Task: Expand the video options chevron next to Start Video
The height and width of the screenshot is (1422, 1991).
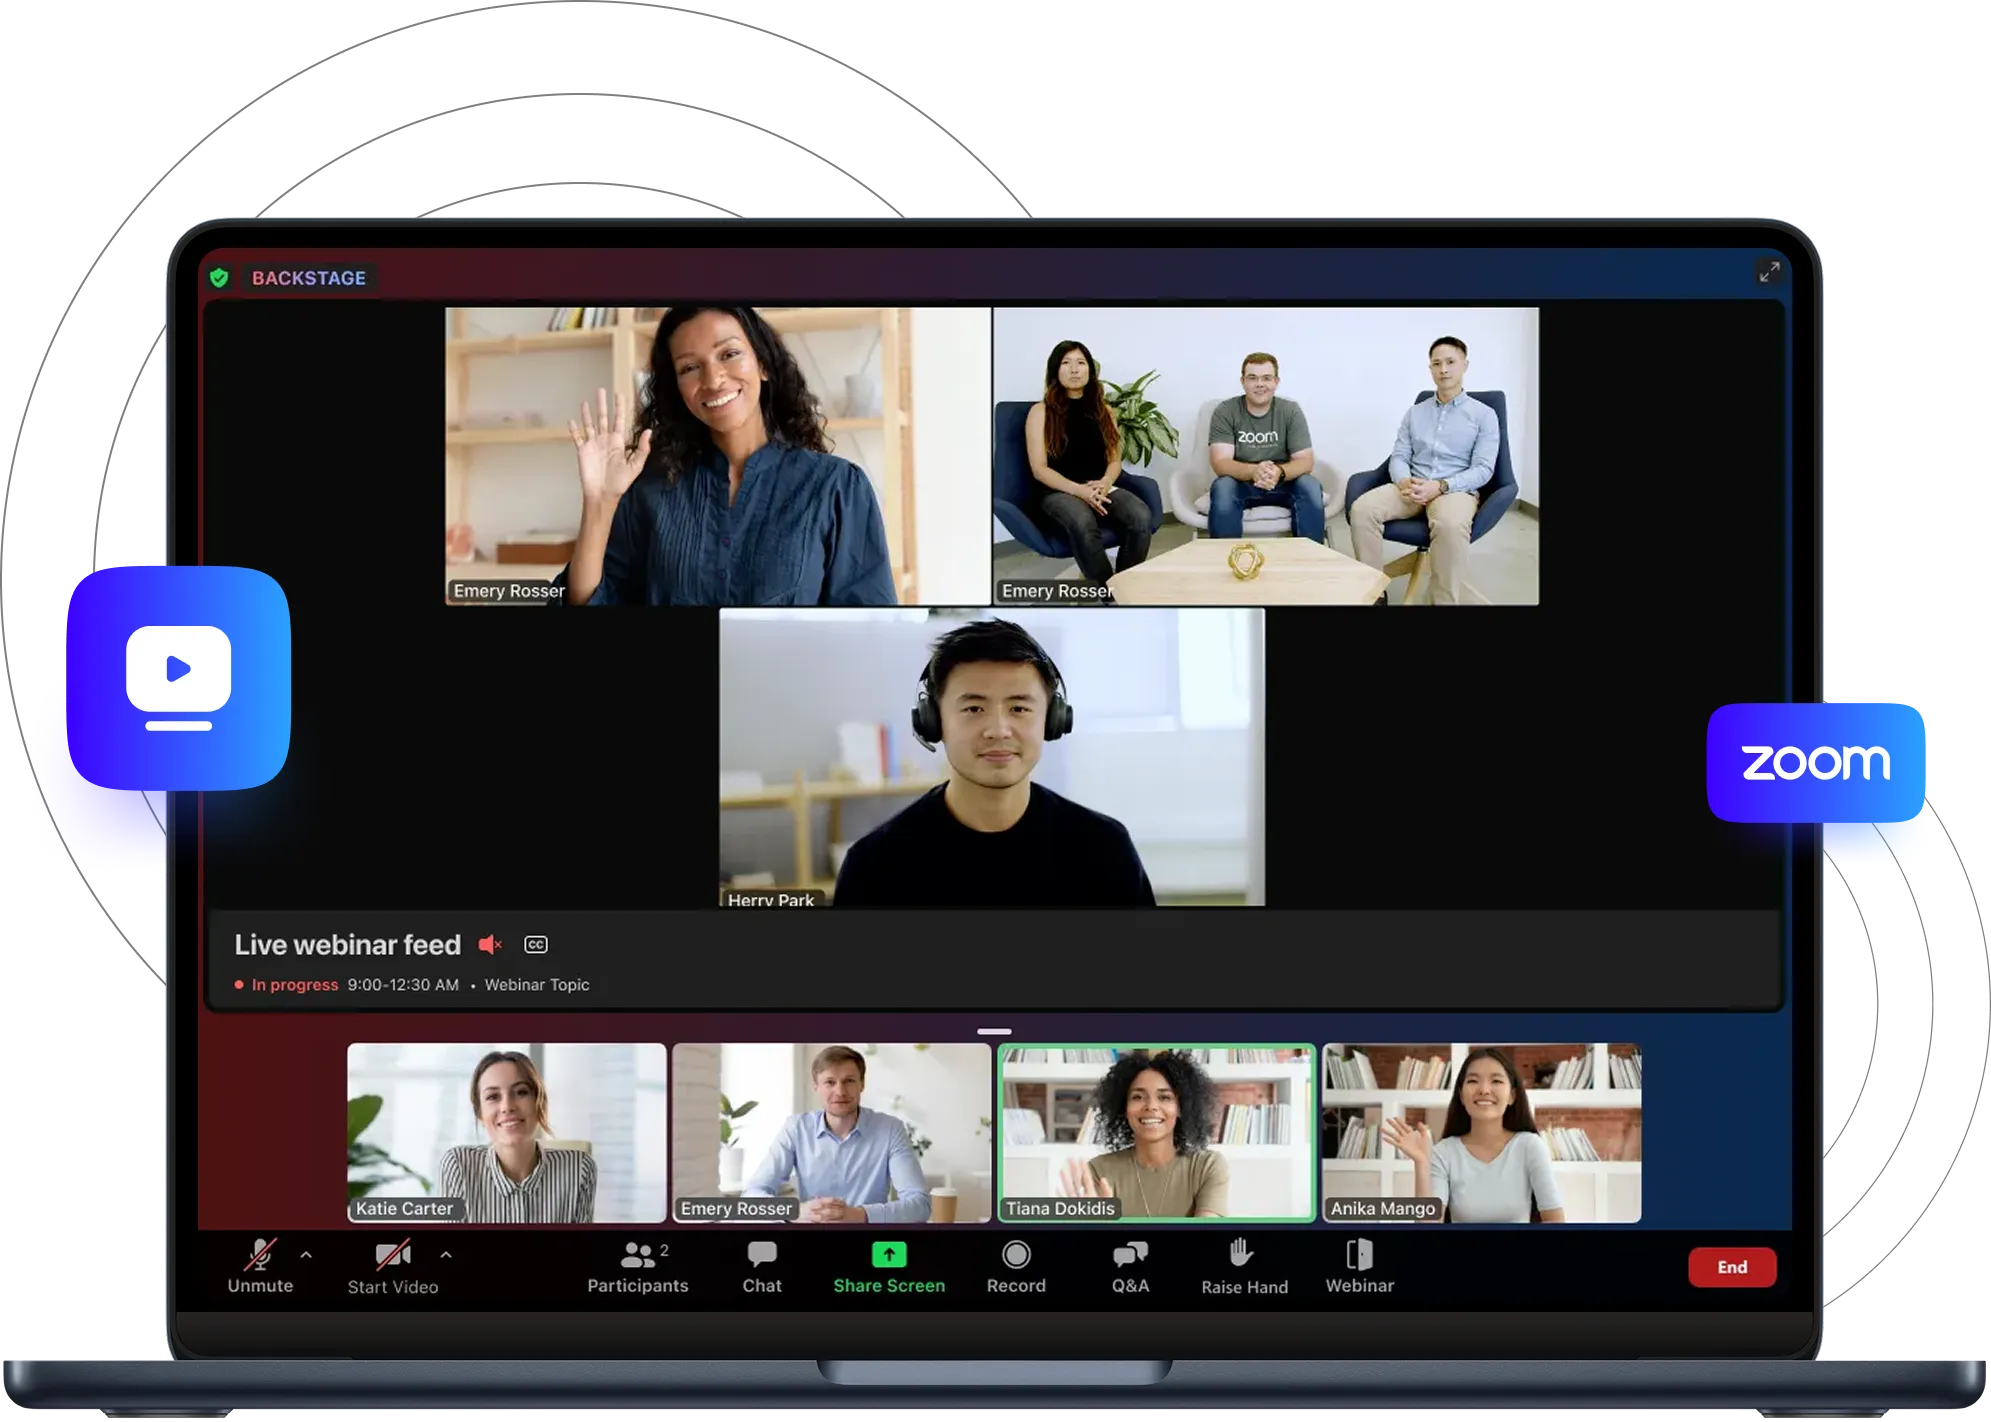Action: [446, 1255]
